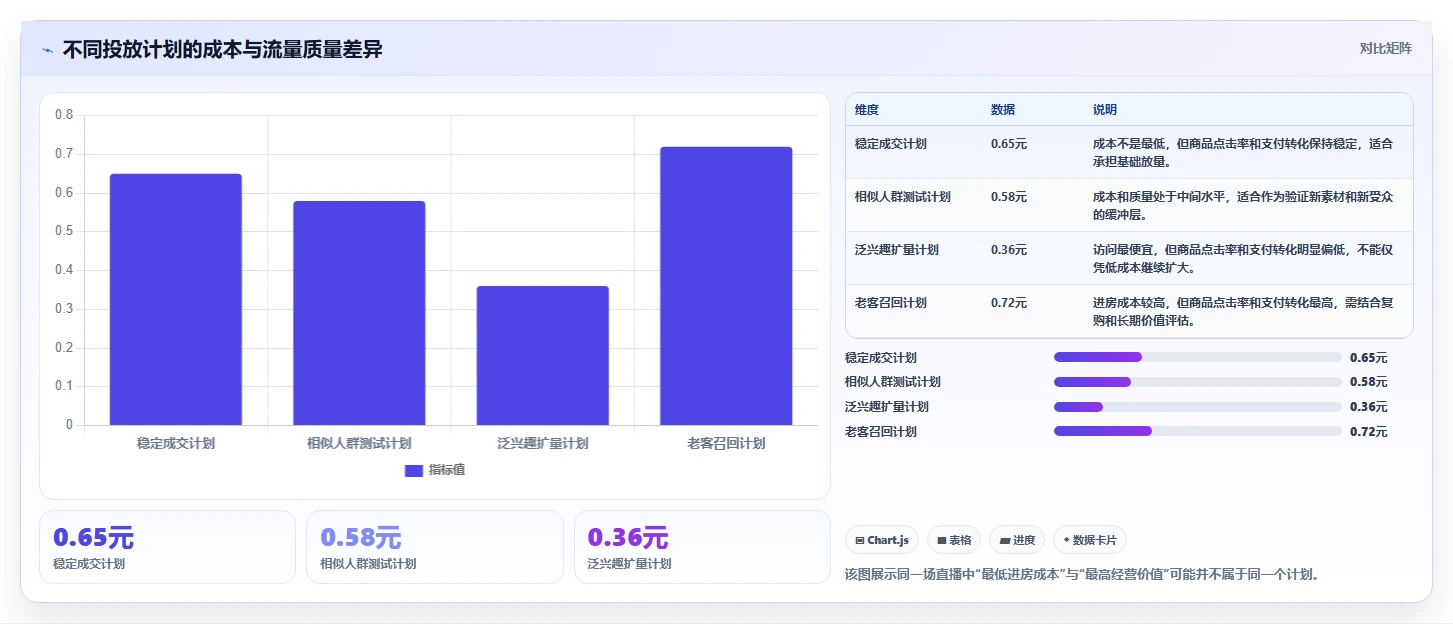This screenshot has width=1453, height=624.
Task: Click 泛兴趣扩量计划 cell in the table
Action: 897,250
